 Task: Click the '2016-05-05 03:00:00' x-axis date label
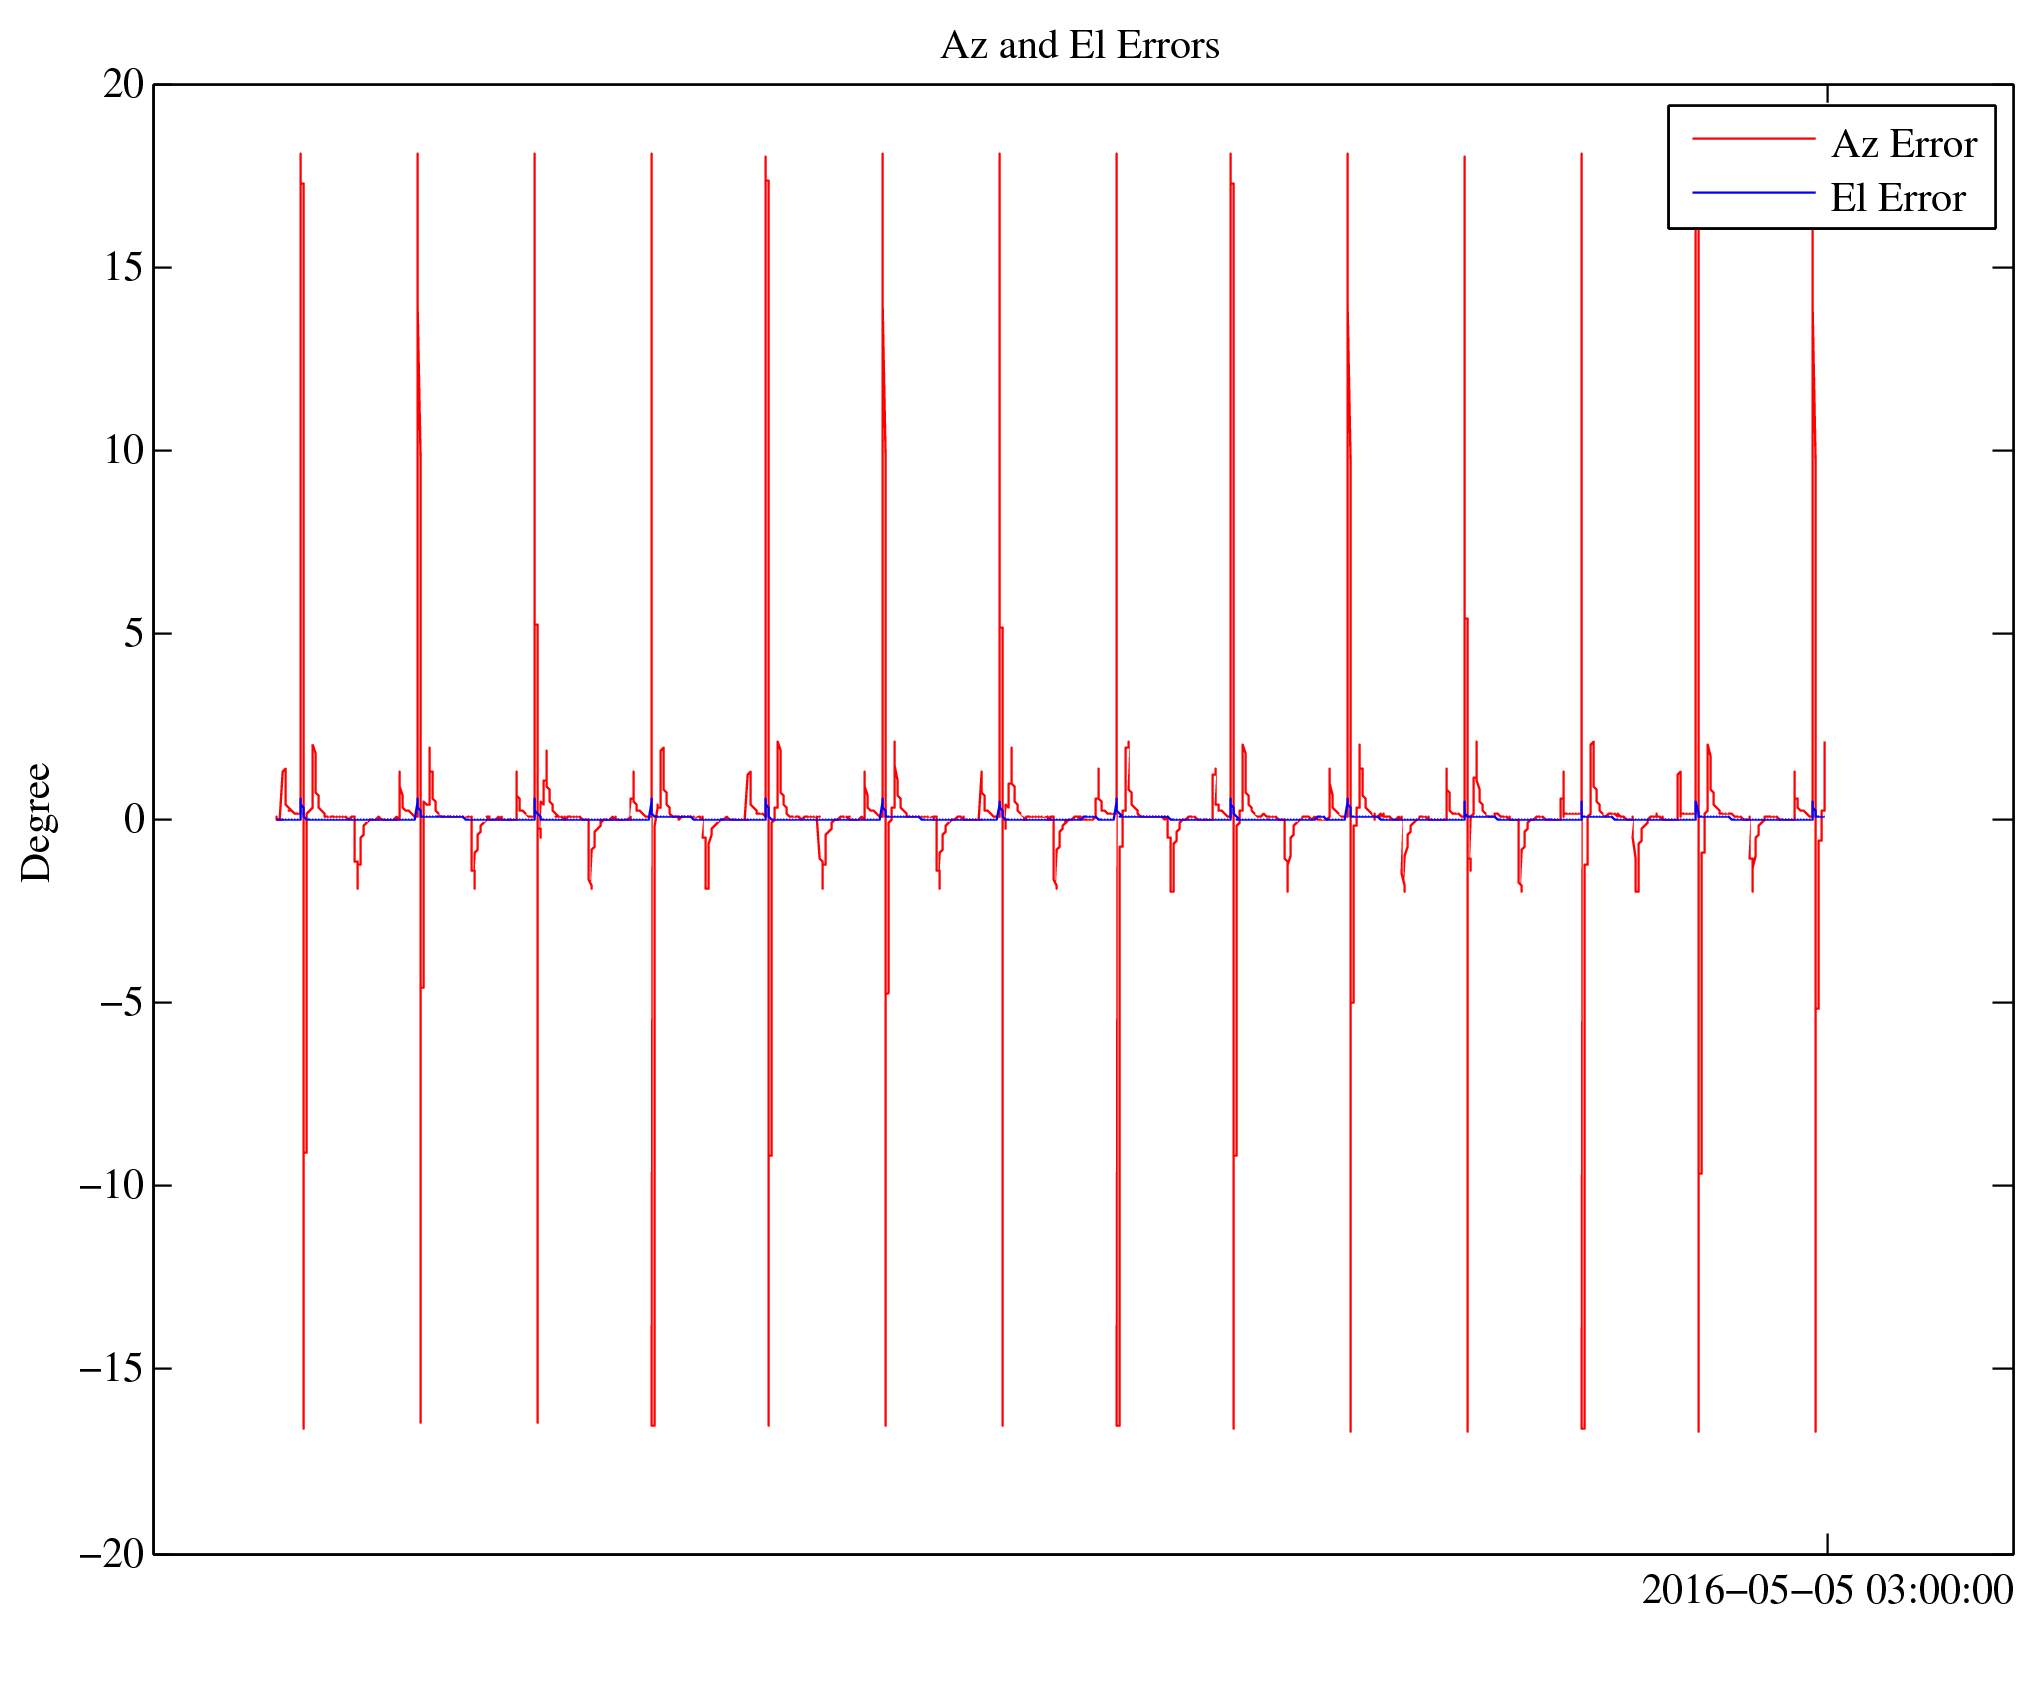(x=1827, y=1591)
